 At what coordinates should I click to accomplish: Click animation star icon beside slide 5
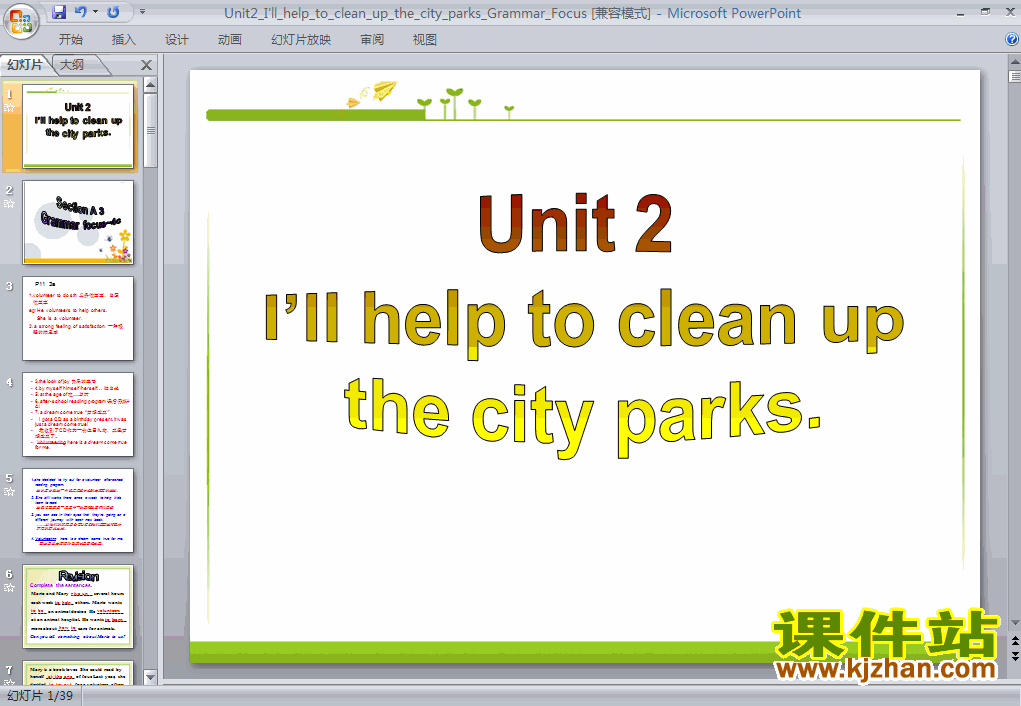pos(9,492)
